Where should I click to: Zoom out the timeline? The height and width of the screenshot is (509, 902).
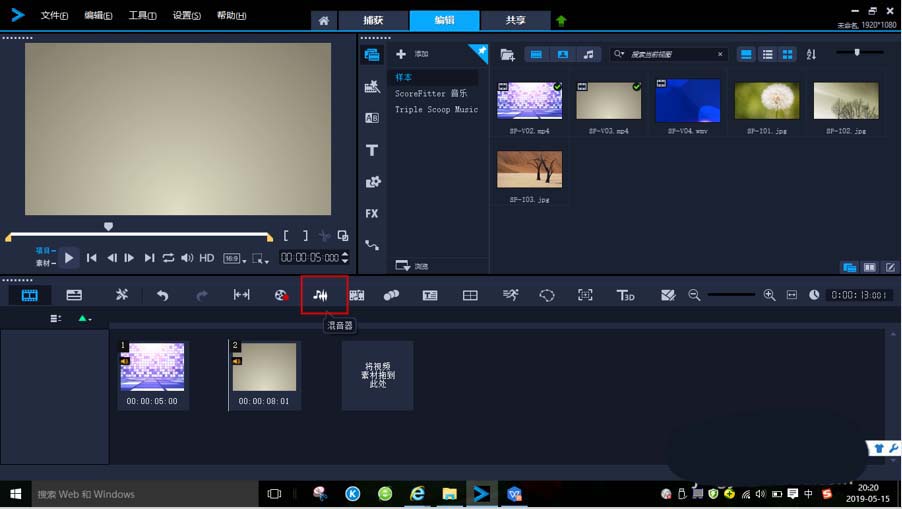694,295
